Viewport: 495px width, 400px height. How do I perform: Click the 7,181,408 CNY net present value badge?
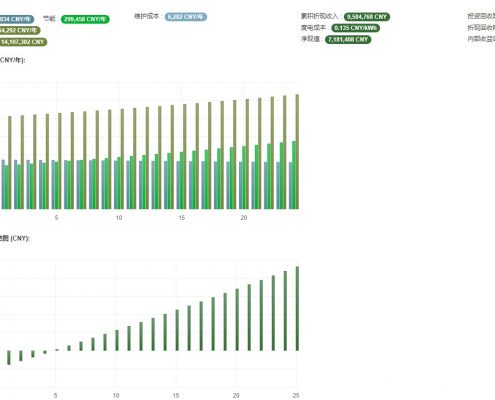(x=348, y=39)
